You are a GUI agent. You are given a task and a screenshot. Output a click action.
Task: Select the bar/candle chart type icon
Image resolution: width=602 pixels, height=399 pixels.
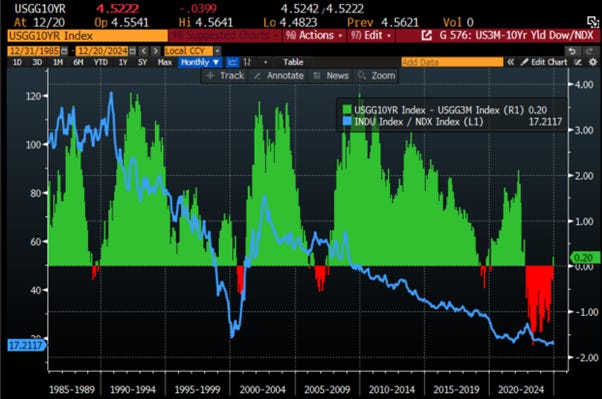(x=248, y=62)
